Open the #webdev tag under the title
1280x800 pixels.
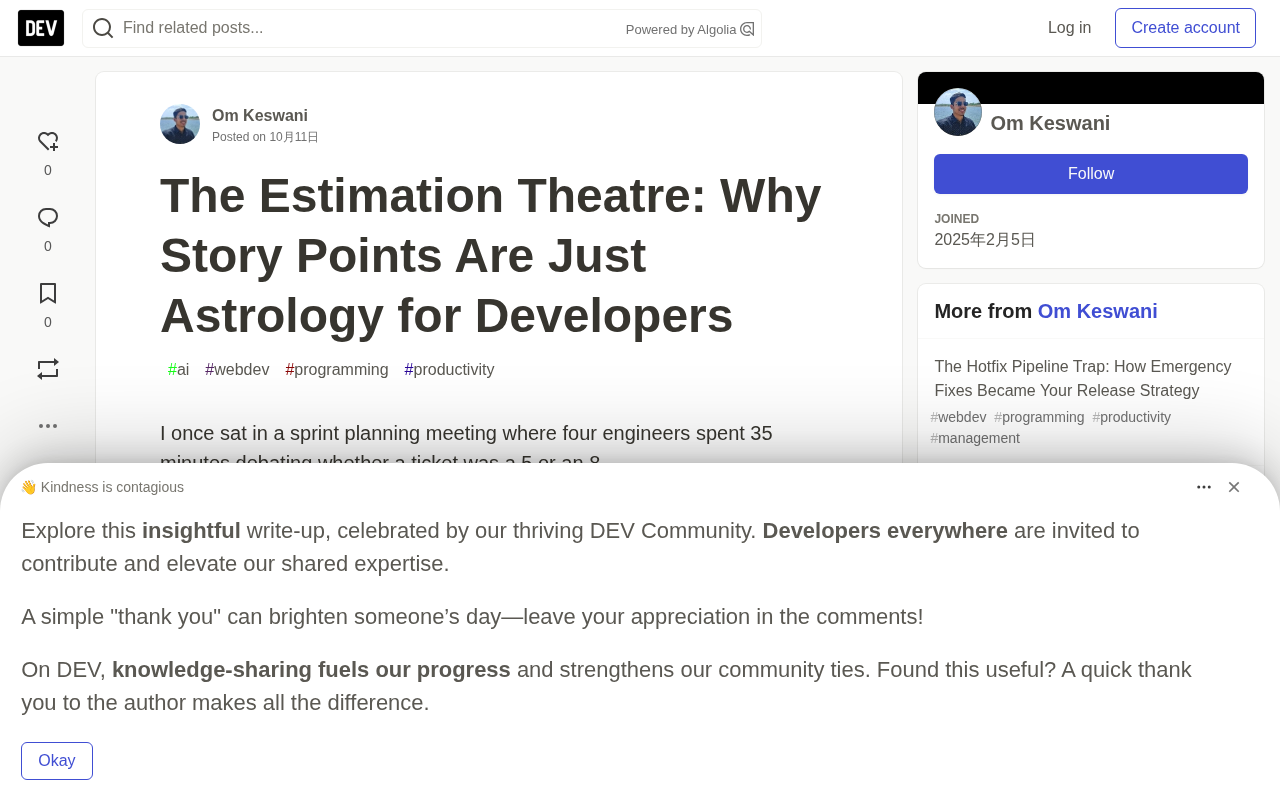tap(237, 370)
